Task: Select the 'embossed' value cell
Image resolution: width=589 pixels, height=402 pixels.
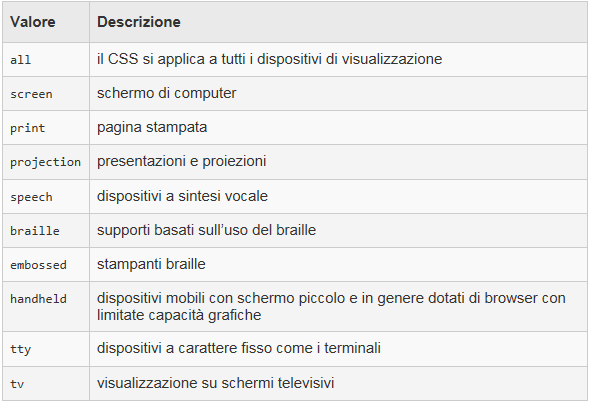Action: point(46,264)
